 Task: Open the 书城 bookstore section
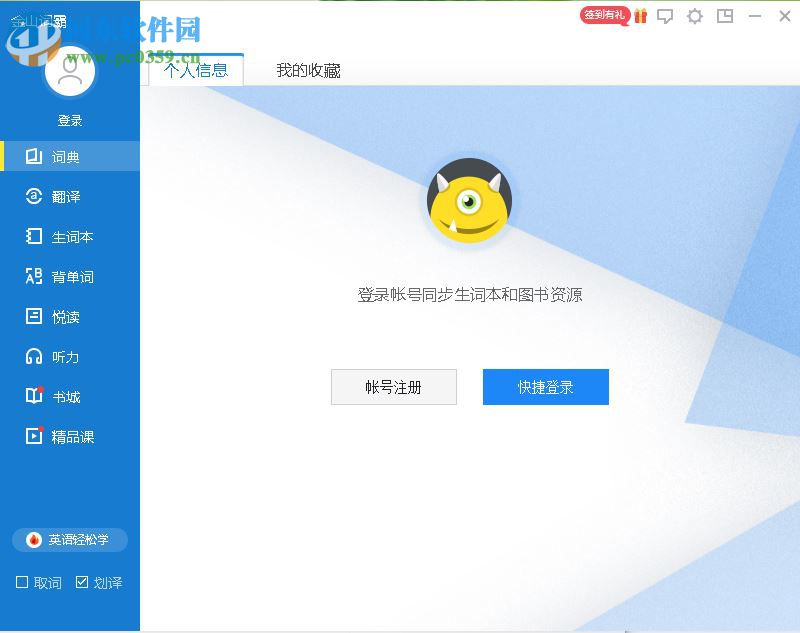point(70,396)
